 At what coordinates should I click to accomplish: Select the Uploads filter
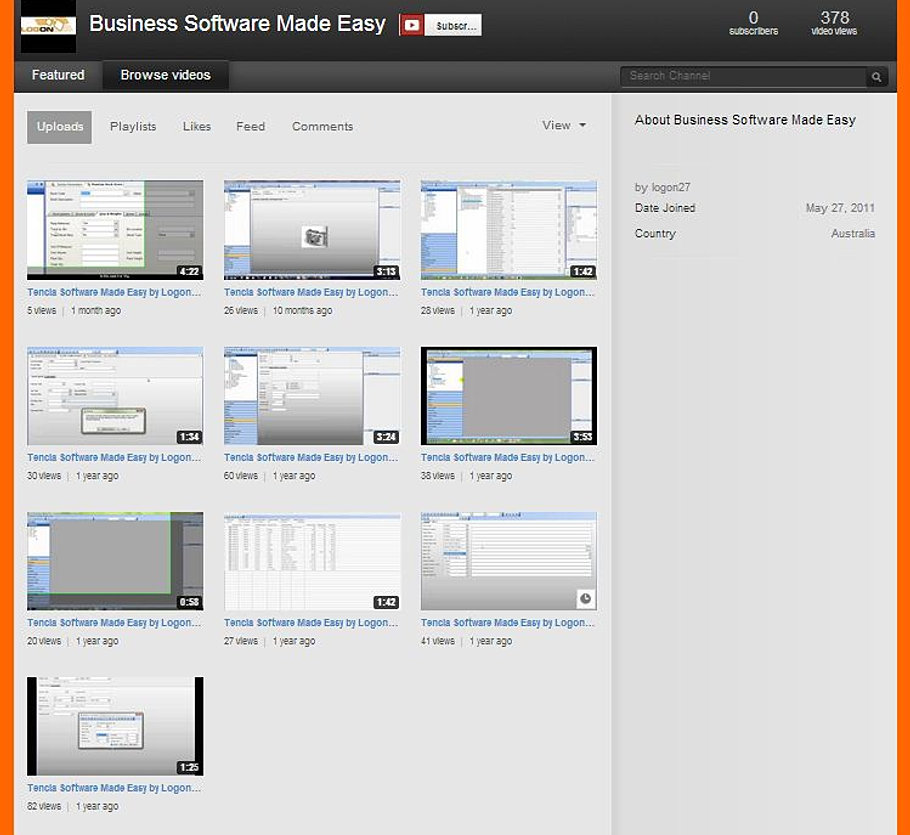tap(59, 126)
